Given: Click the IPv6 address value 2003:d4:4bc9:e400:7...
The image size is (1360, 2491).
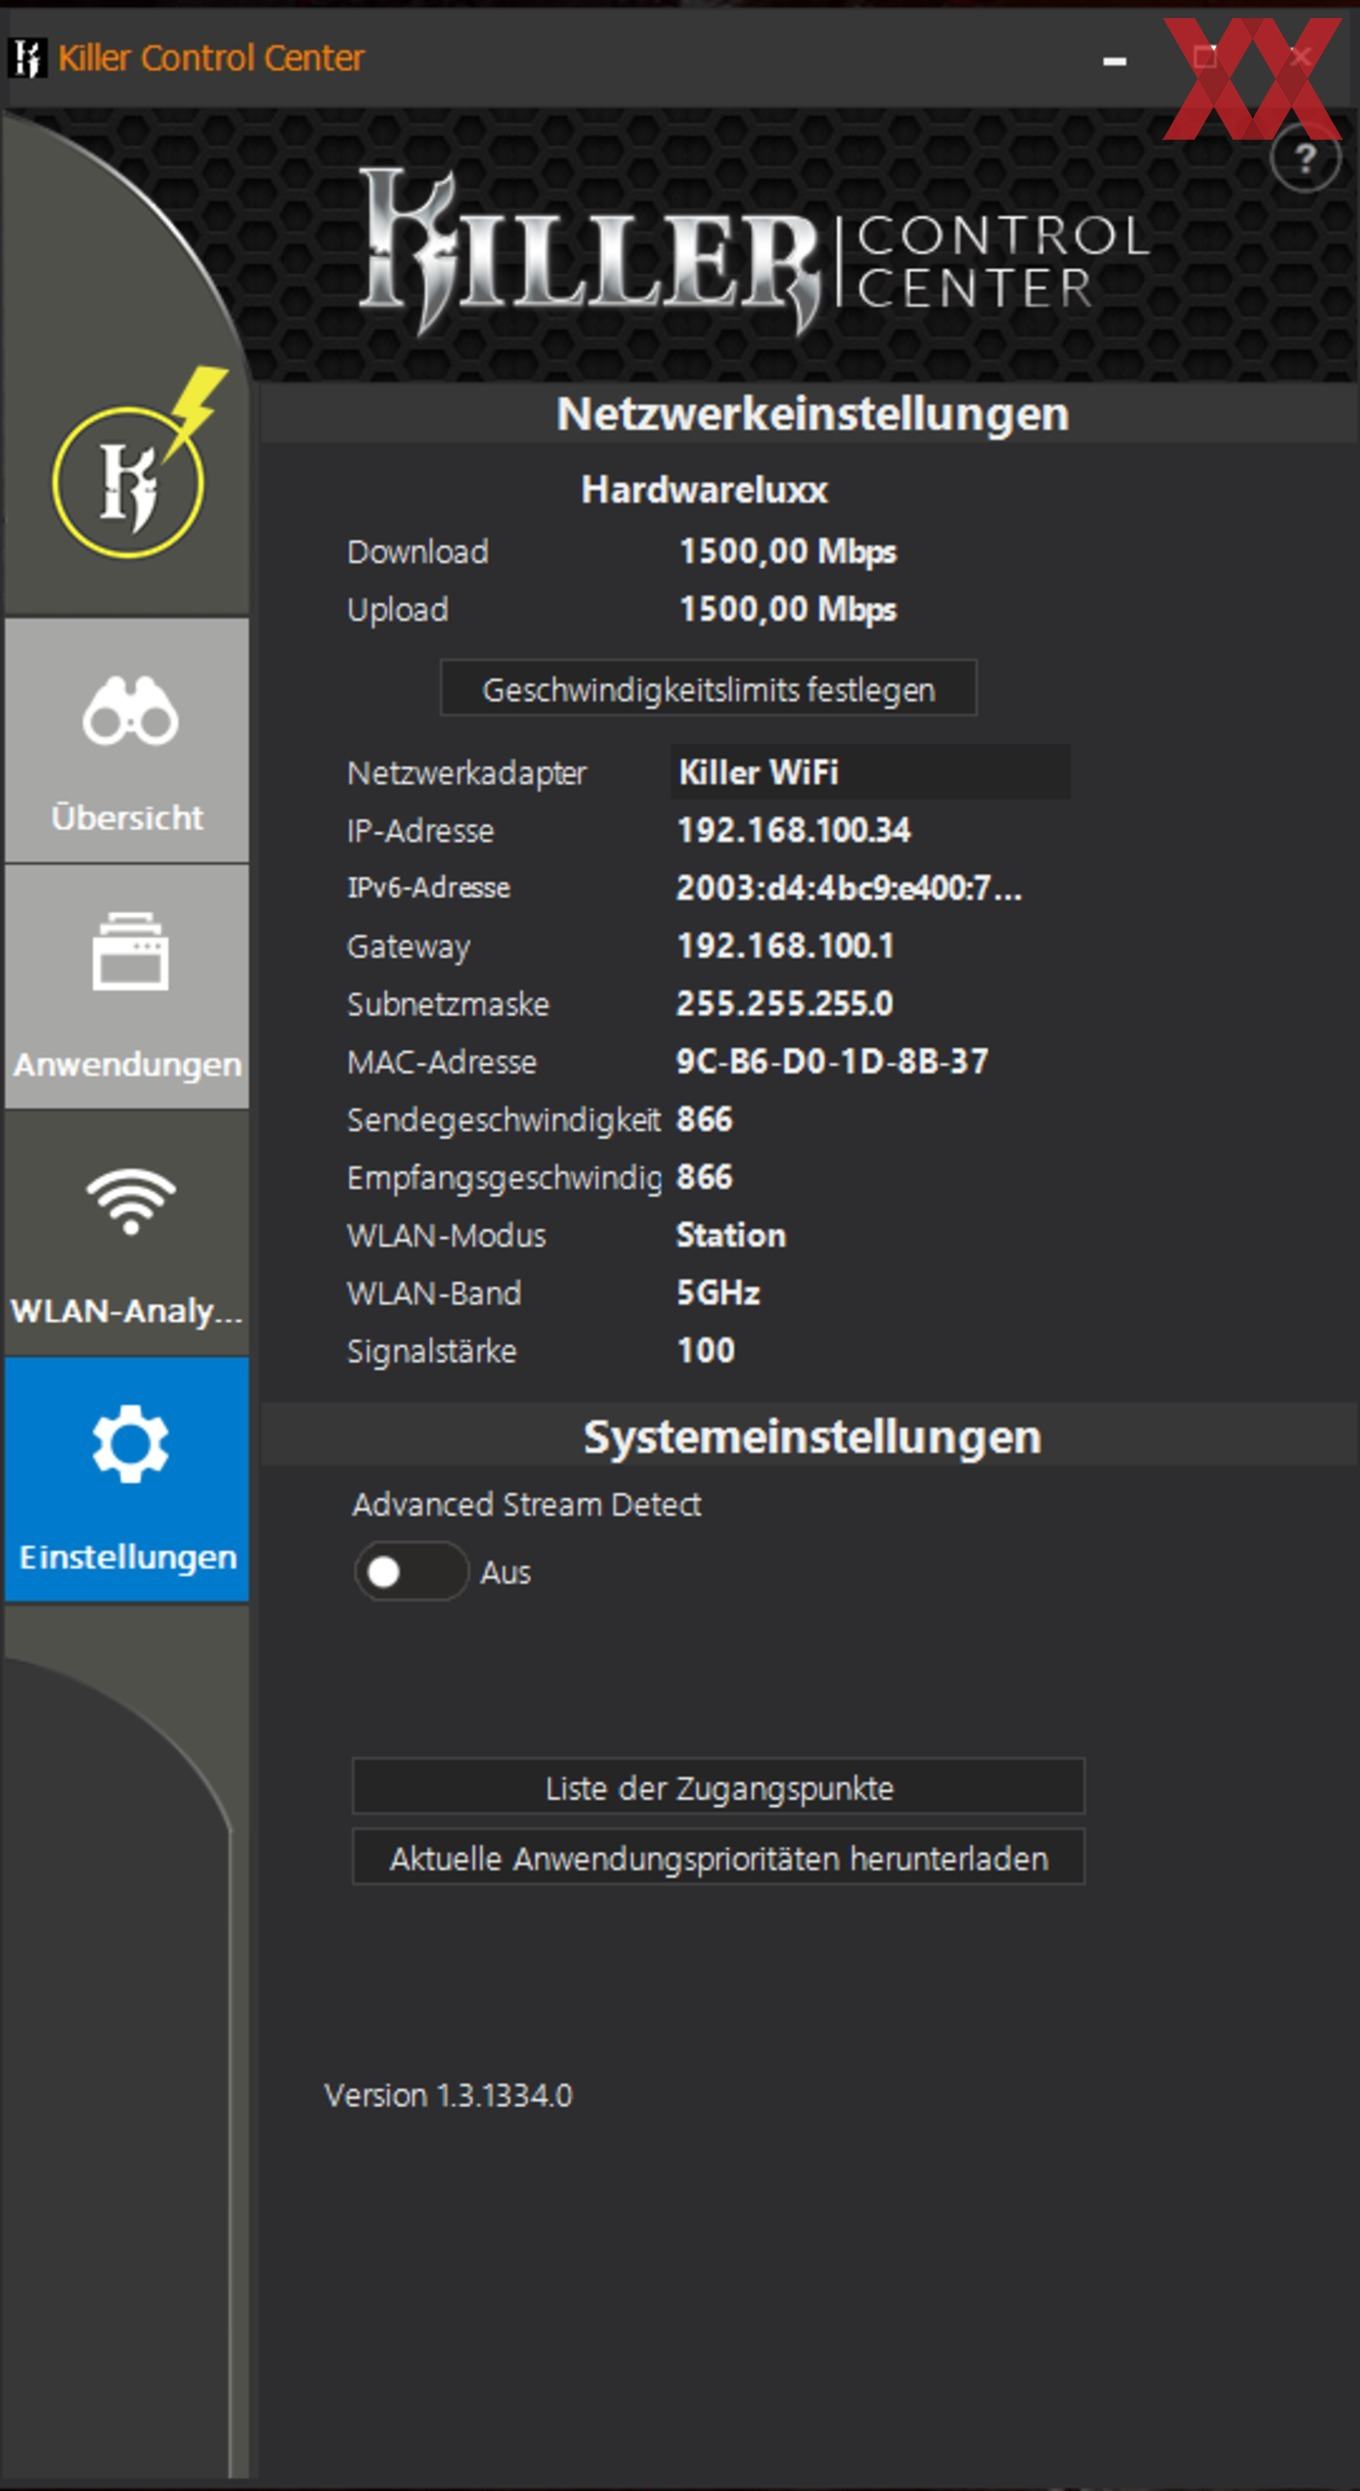Looking at the screenshot, I should tap(849, 888).
